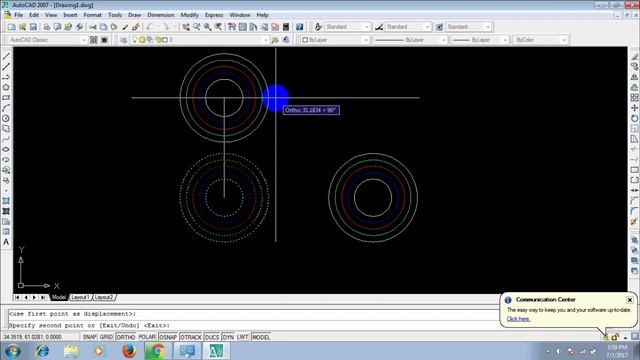Image resolution: width=640 pixels, height=360 pixels.
Task: Open the Dimension menu
Action: 160,15
